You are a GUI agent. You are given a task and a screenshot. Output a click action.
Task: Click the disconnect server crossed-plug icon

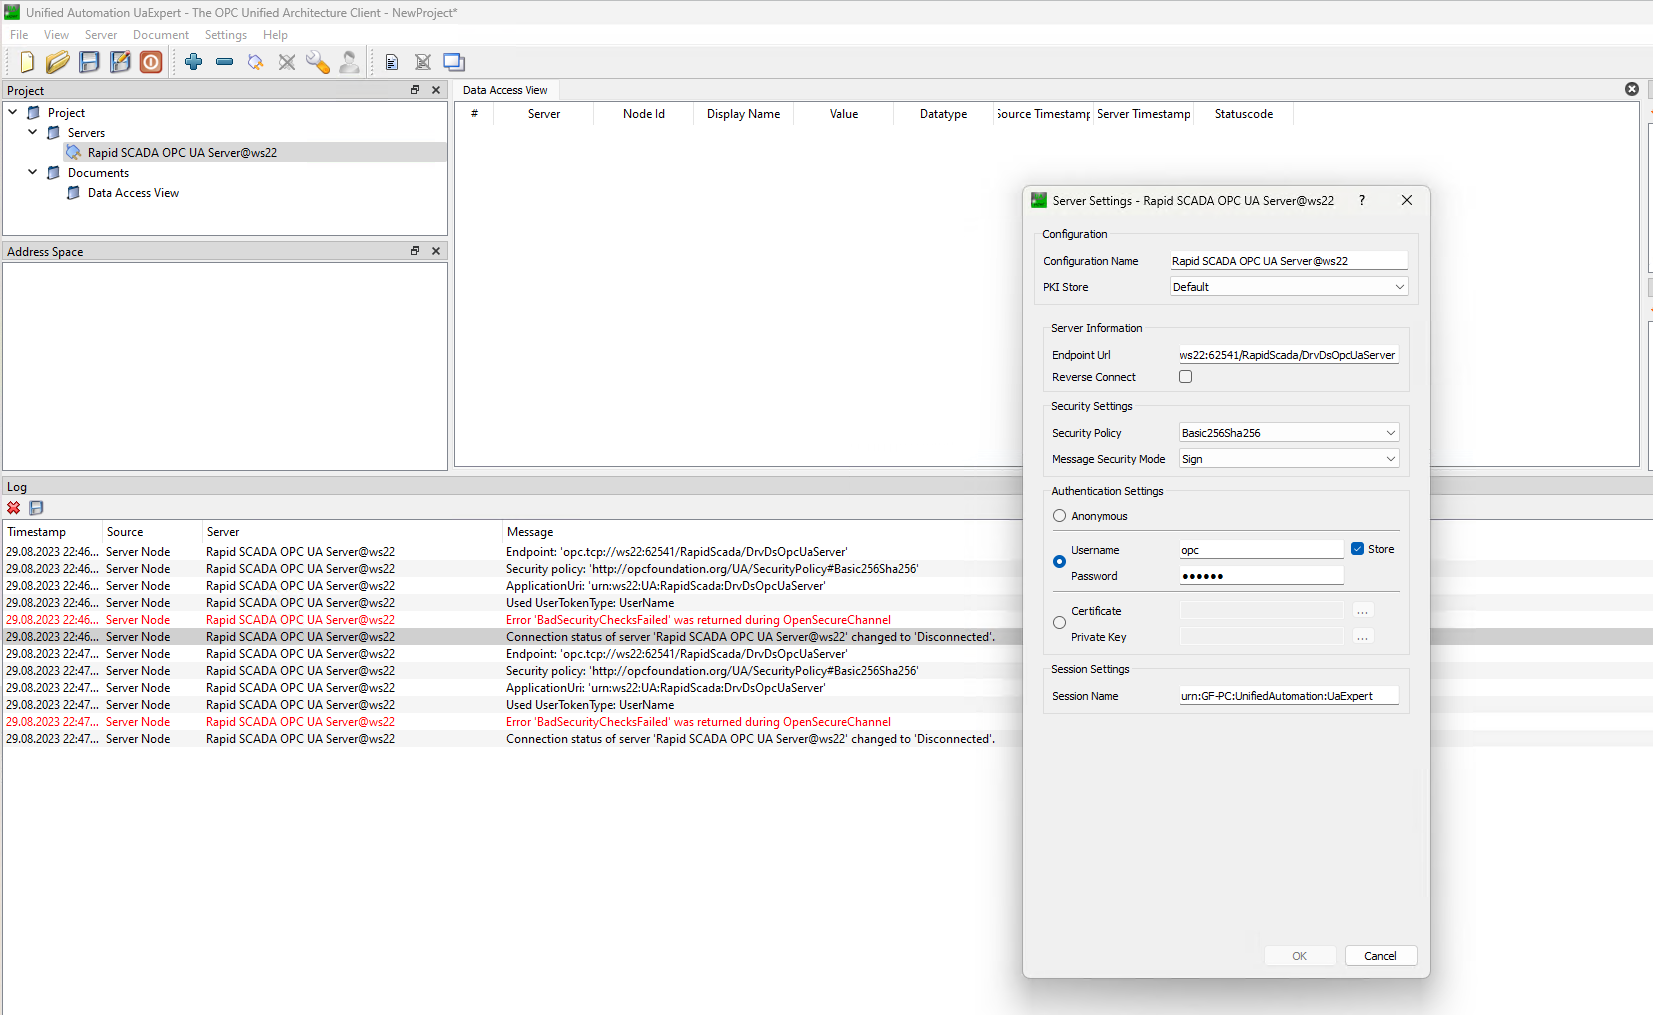click(287, 62)
